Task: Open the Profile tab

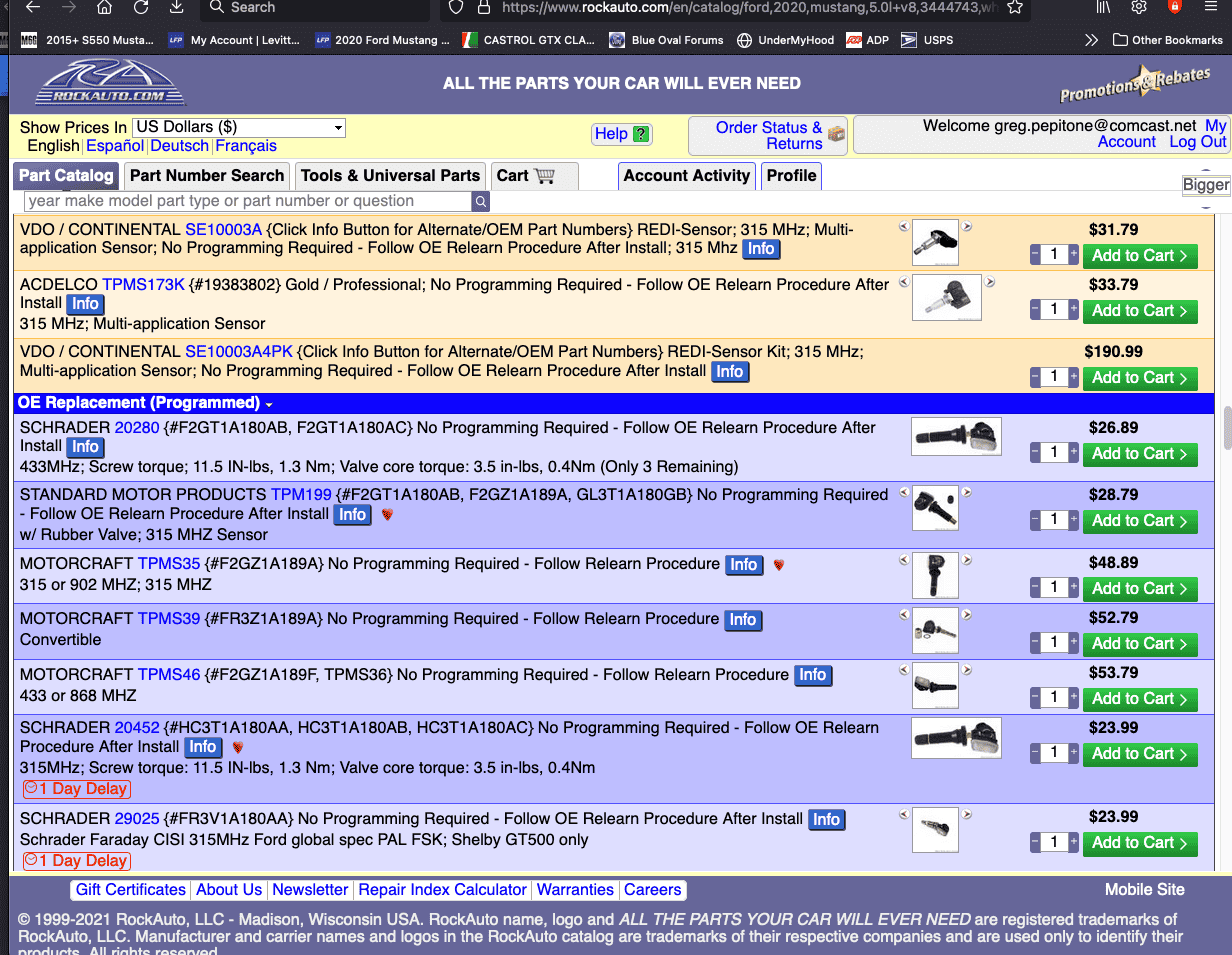Action: pos(791,176)
